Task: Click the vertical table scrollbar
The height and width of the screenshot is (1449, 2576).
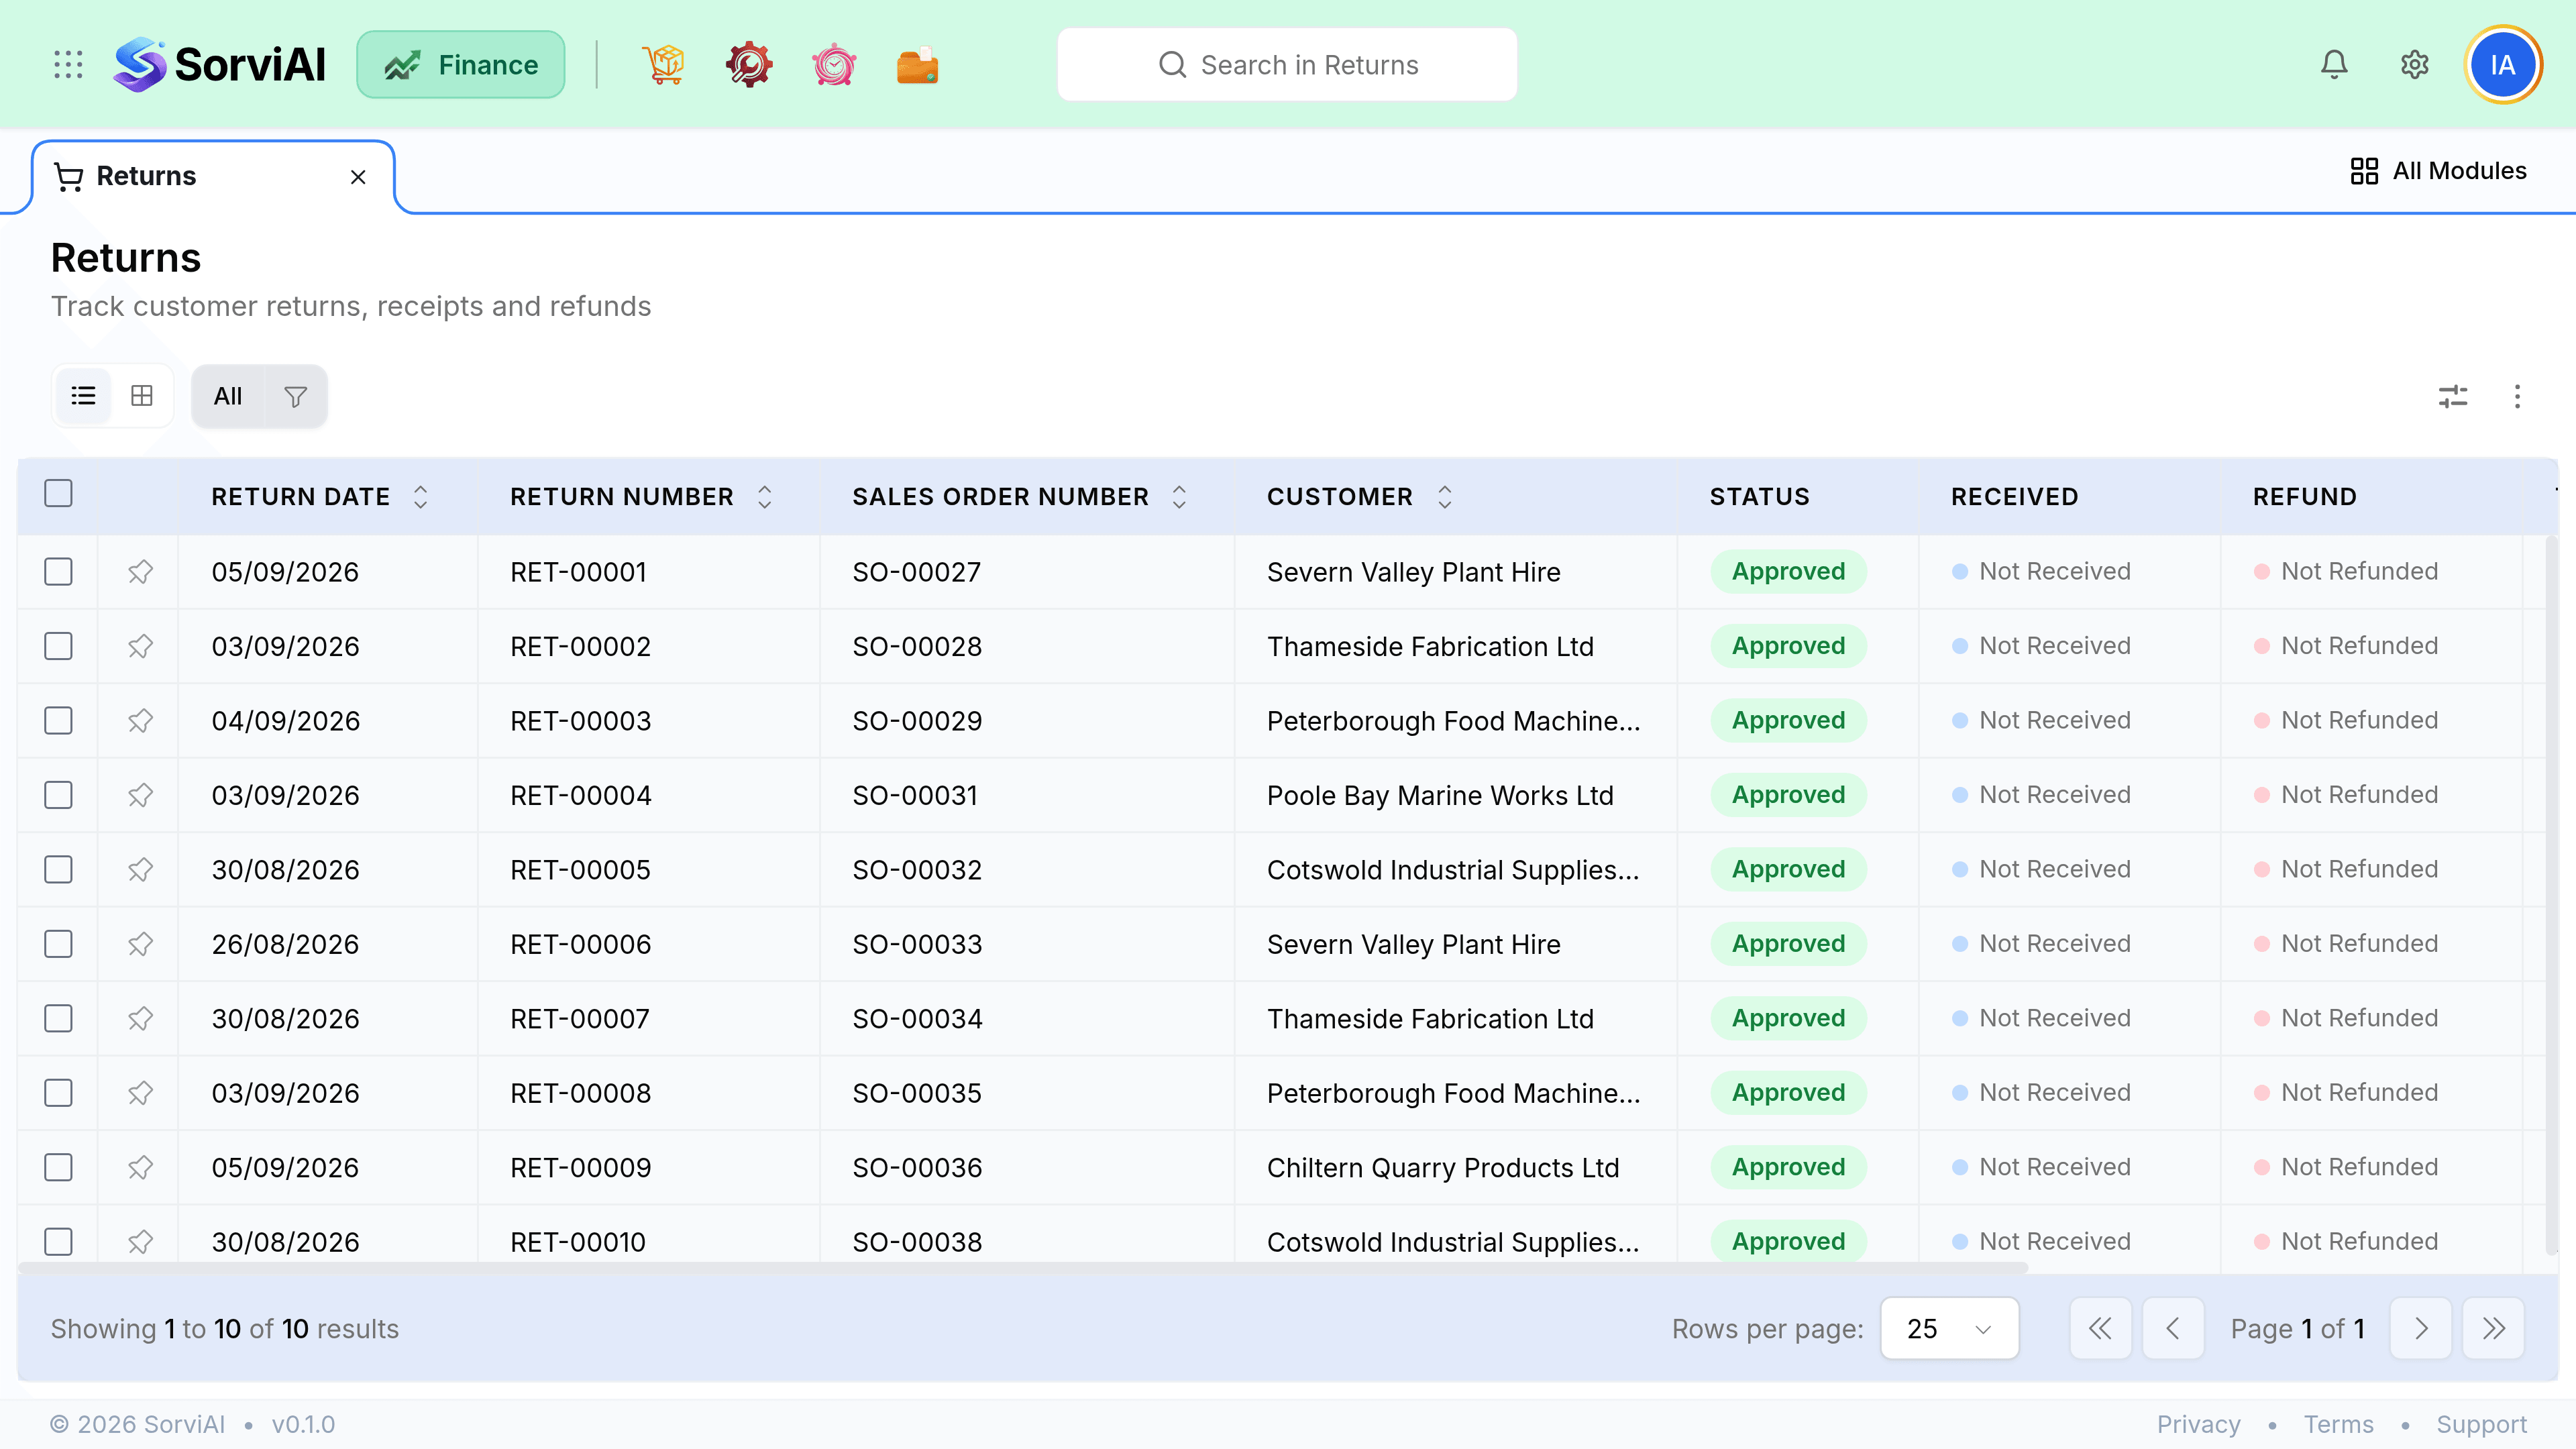Action: pyautogui.click(x=2551, y=895)
